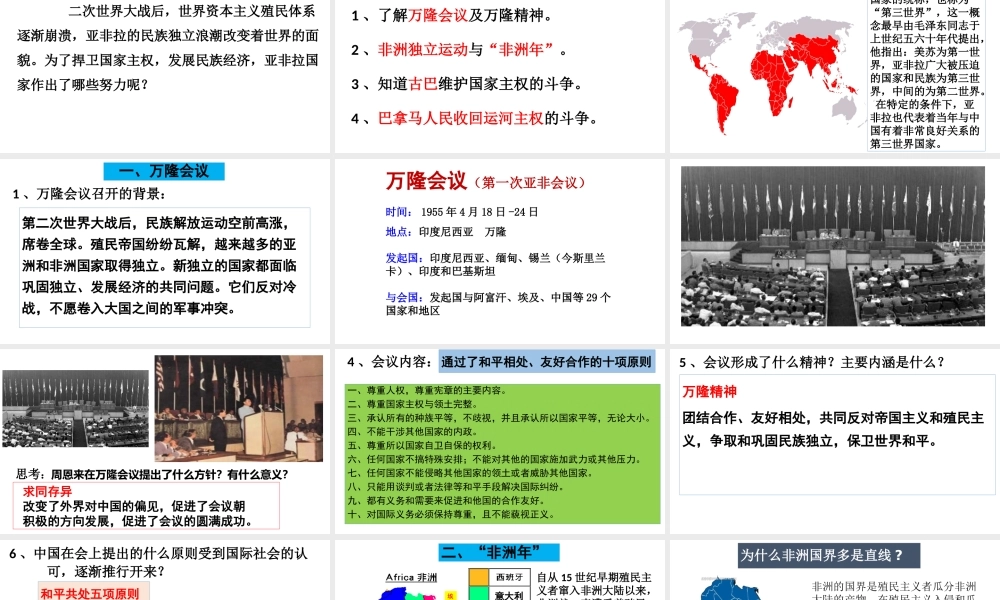Click the red heading 万隆精神
Viewport: 1000px width, 600px height.
point(710,391)
